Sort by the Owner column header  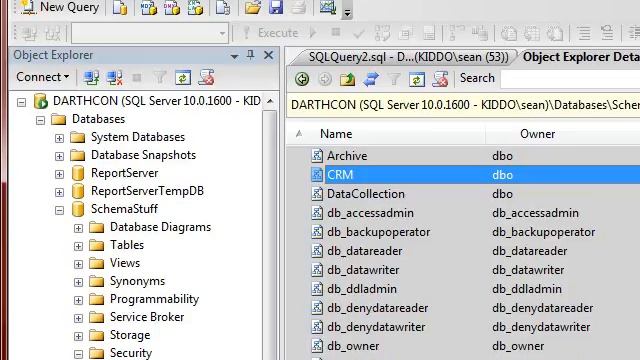[x=537, y=134]
